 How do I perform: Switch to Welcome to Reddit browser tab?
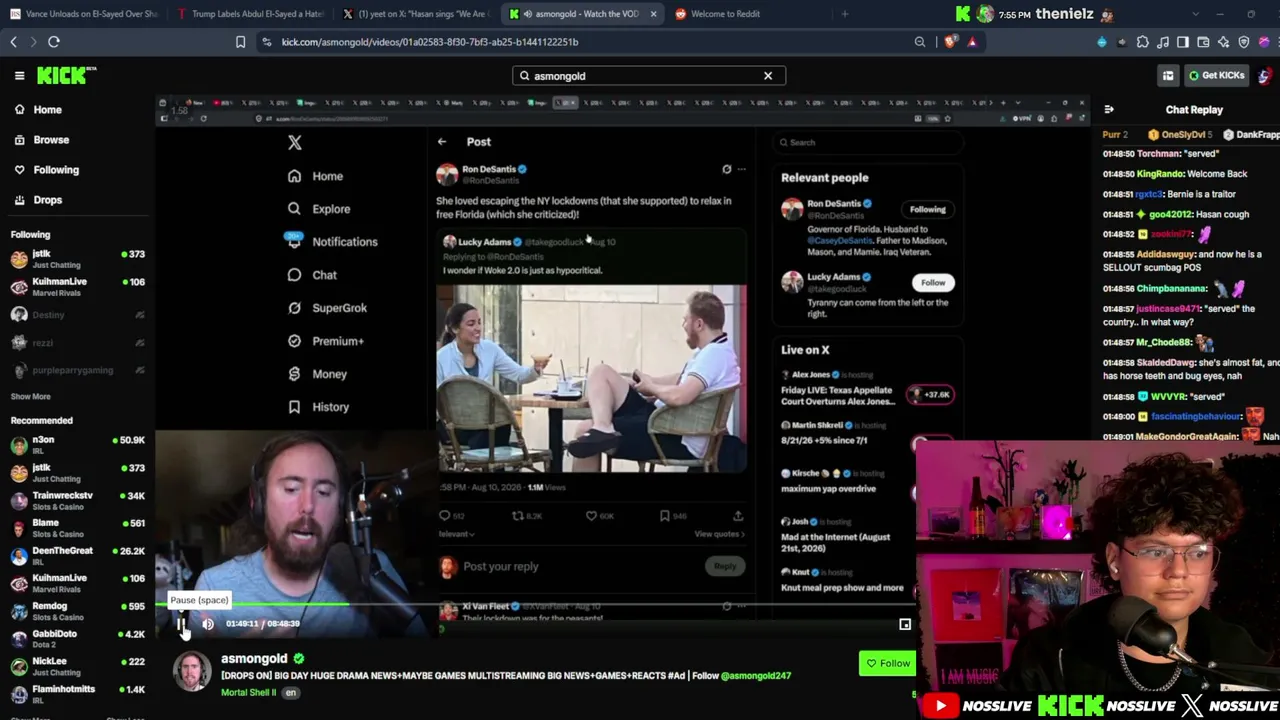[745, 14]
